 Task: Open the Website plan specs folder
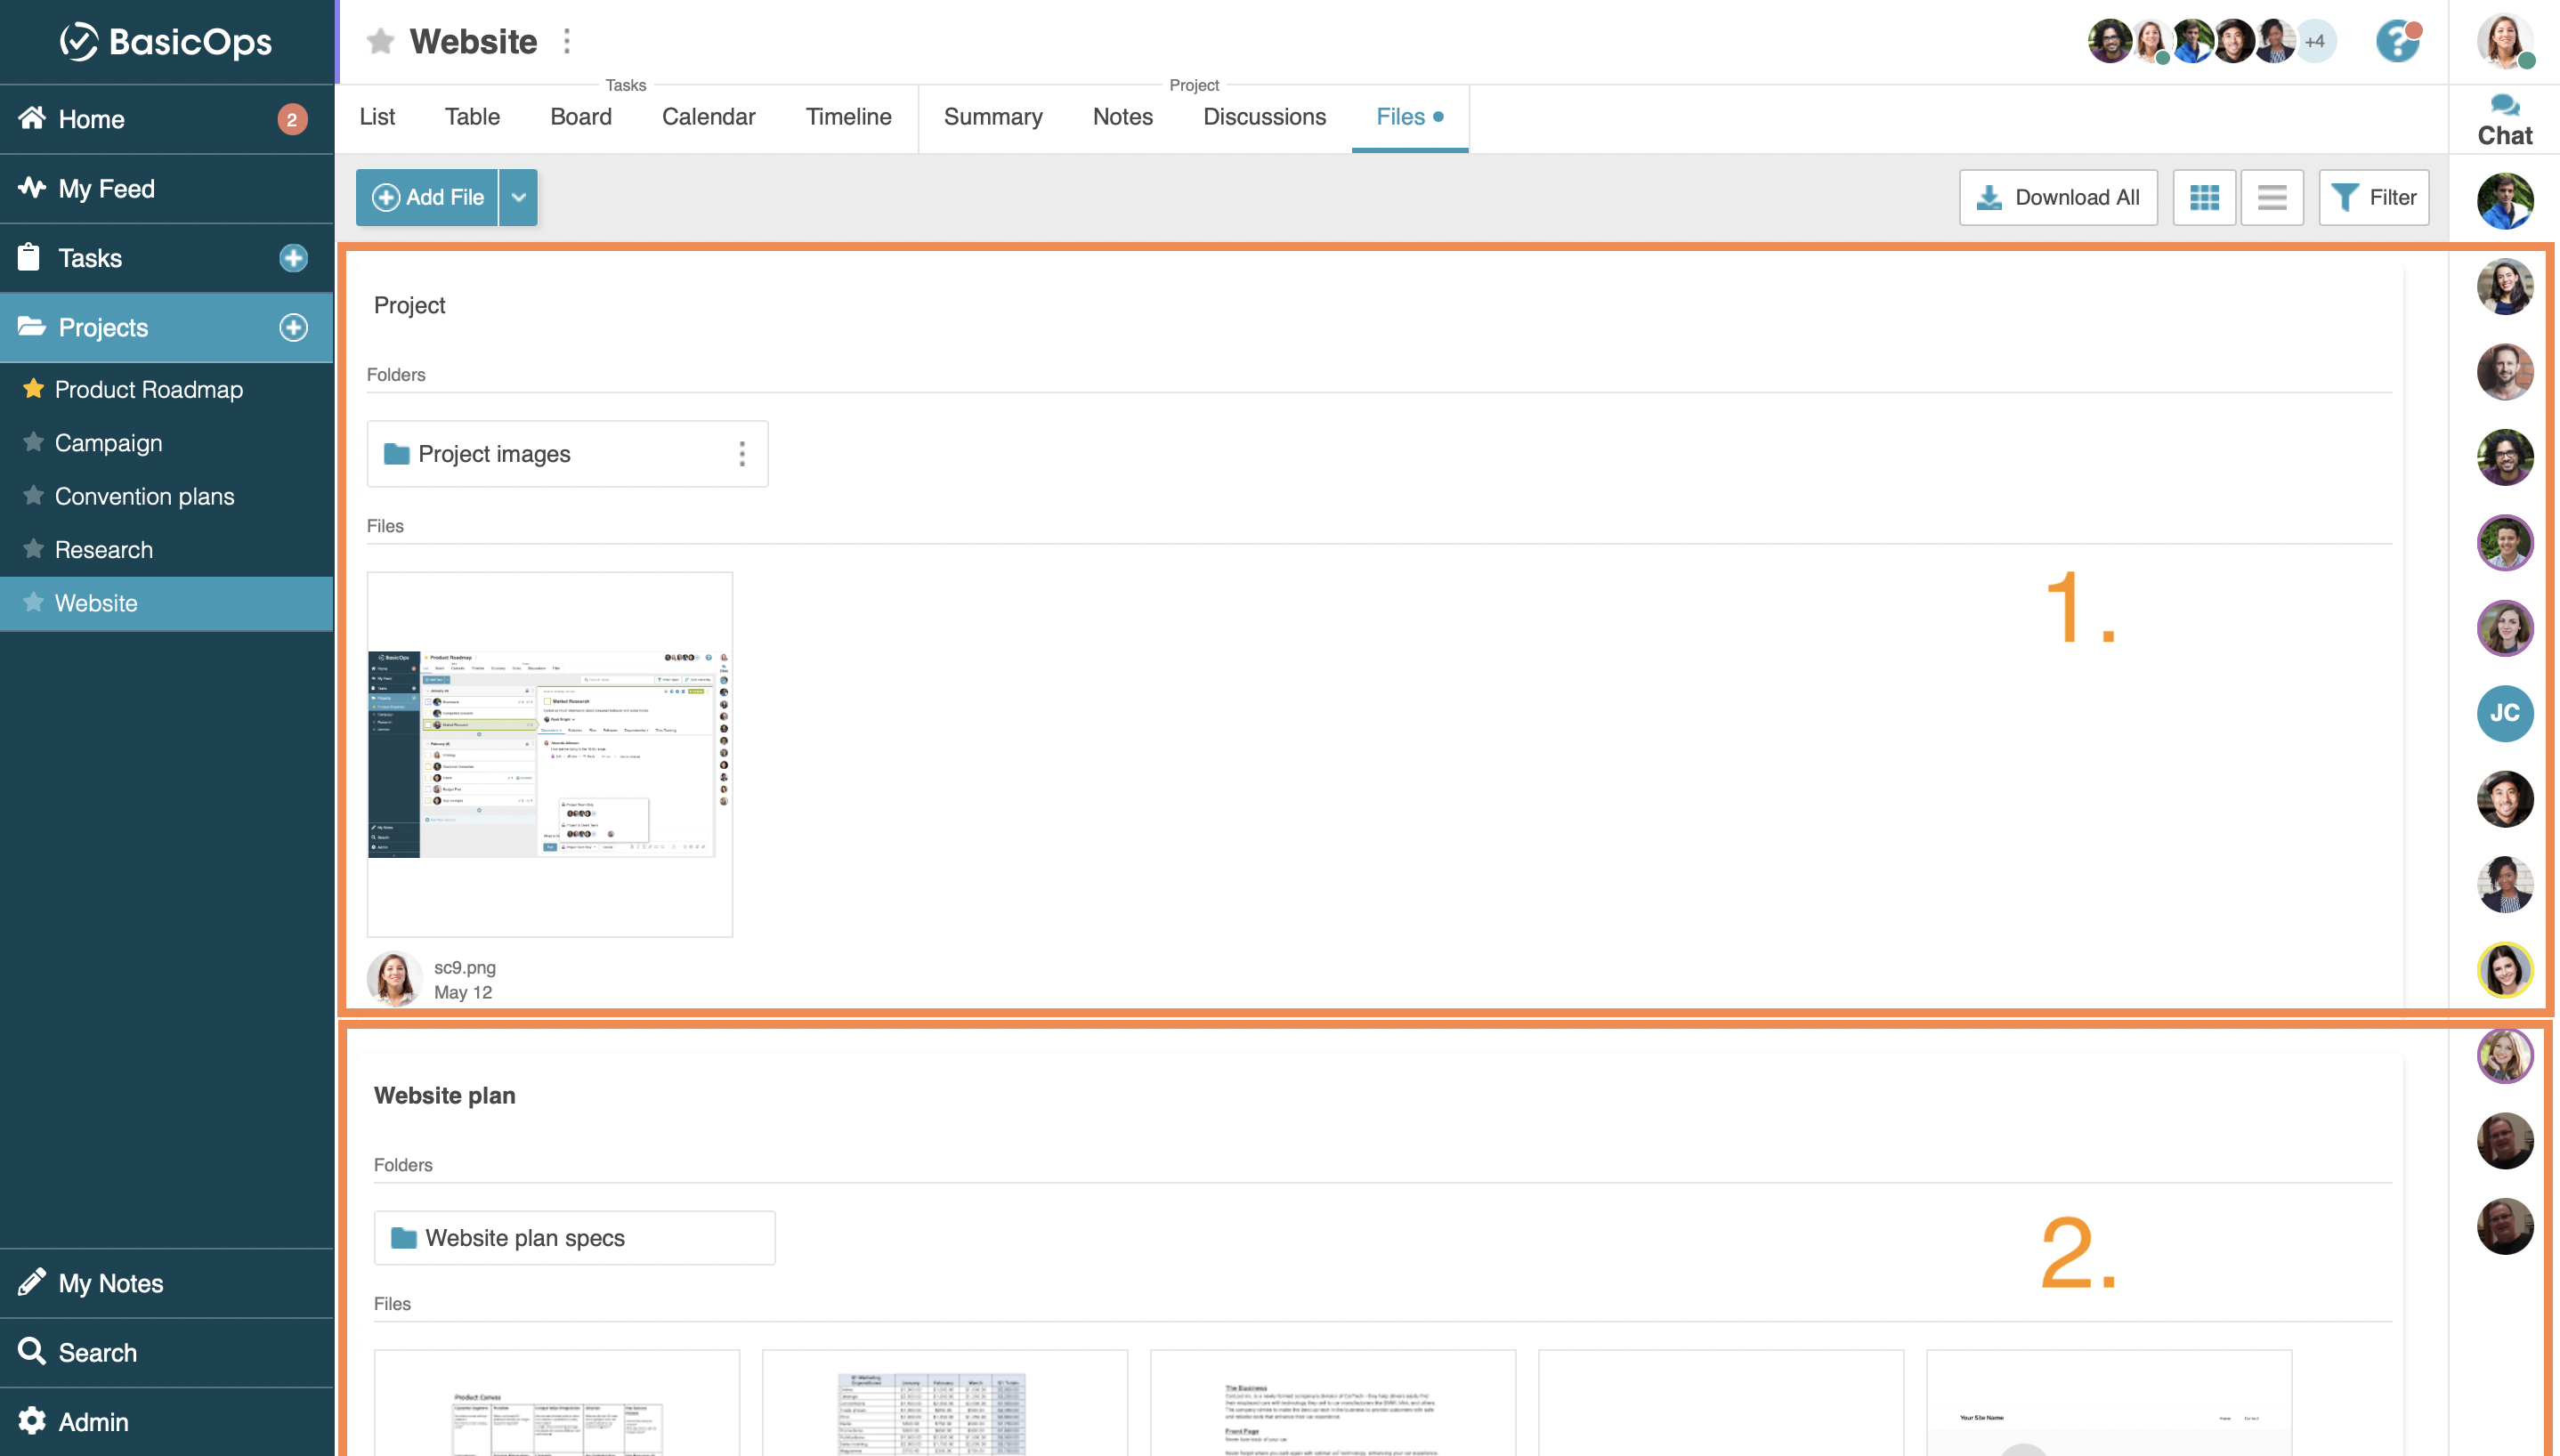[574, 1238]
